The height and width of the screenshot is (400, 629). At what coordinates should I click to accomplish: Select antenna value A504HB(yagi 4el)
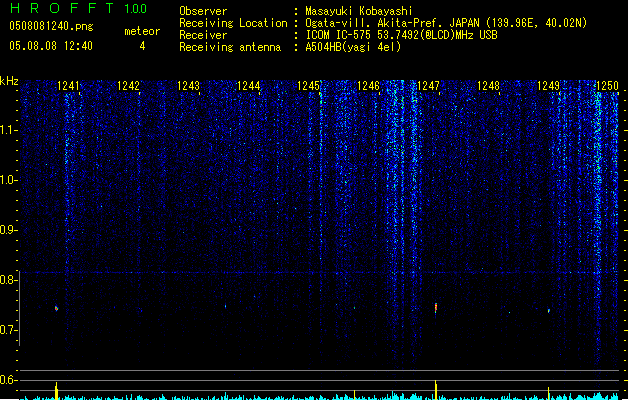pos(353,47)
